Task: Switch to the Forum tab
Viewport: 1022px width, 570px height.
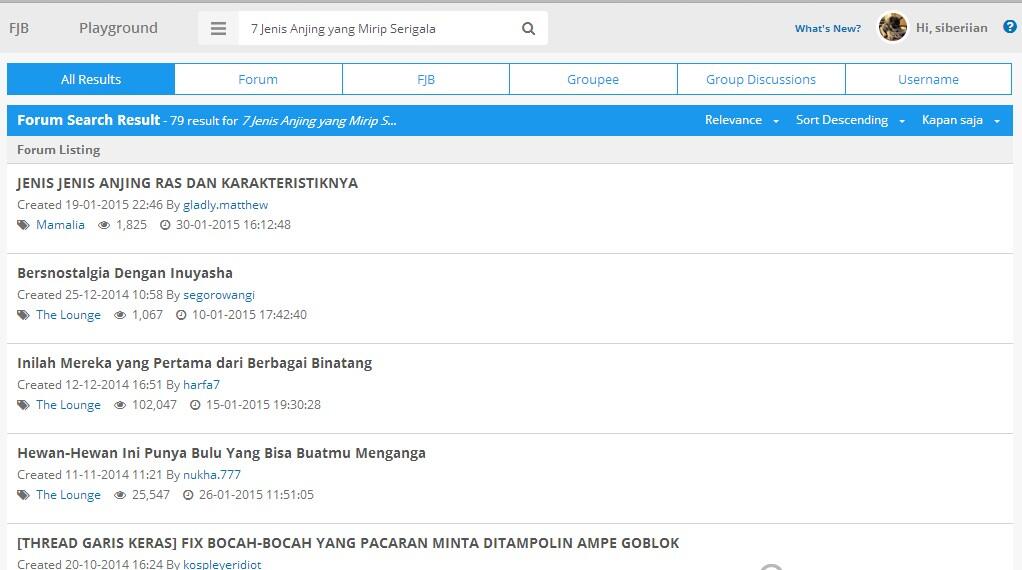Action: [x=258, y=79]
